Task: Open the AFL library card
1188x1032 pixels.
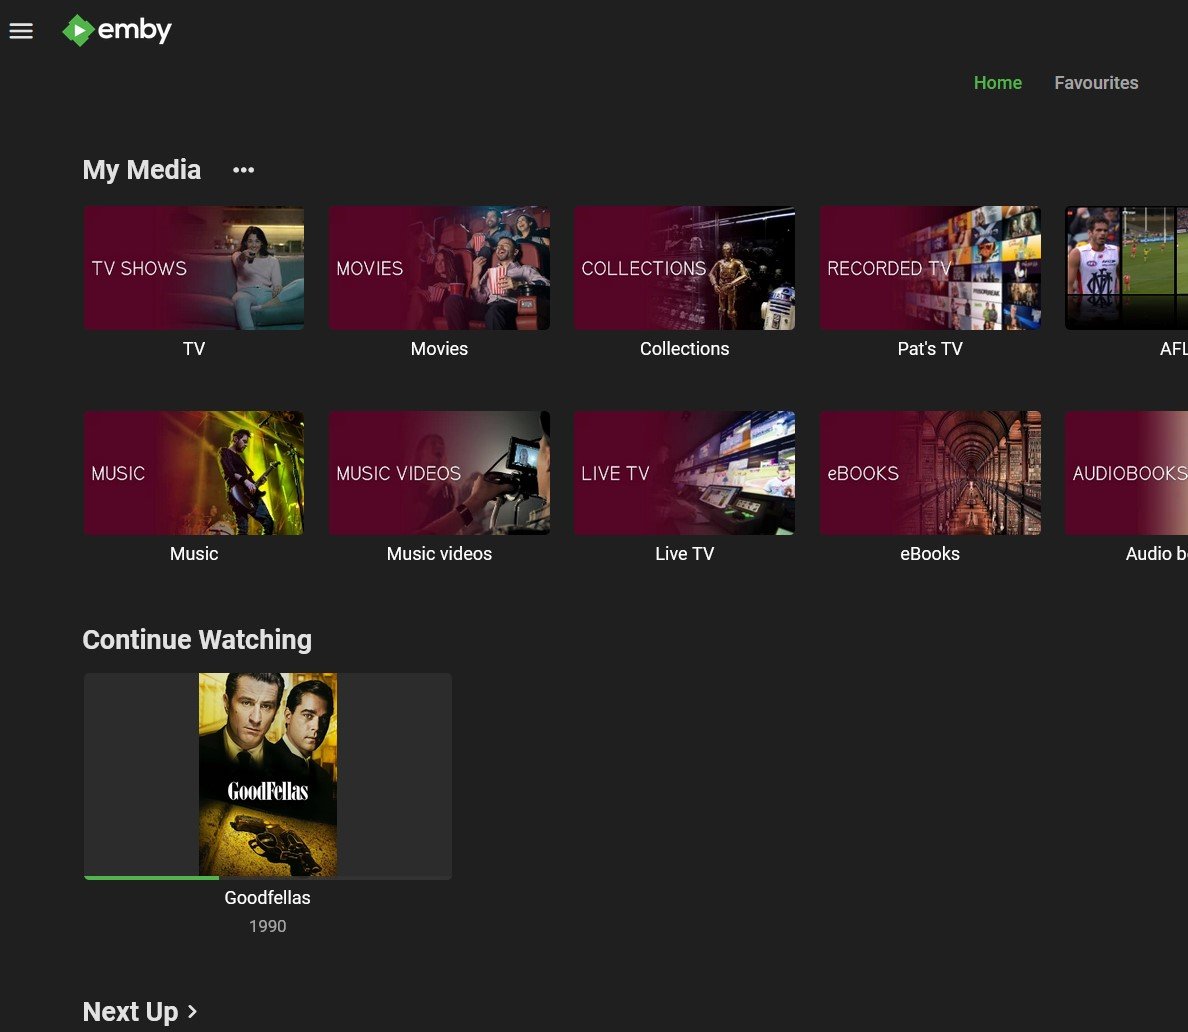Action: 1127,267
